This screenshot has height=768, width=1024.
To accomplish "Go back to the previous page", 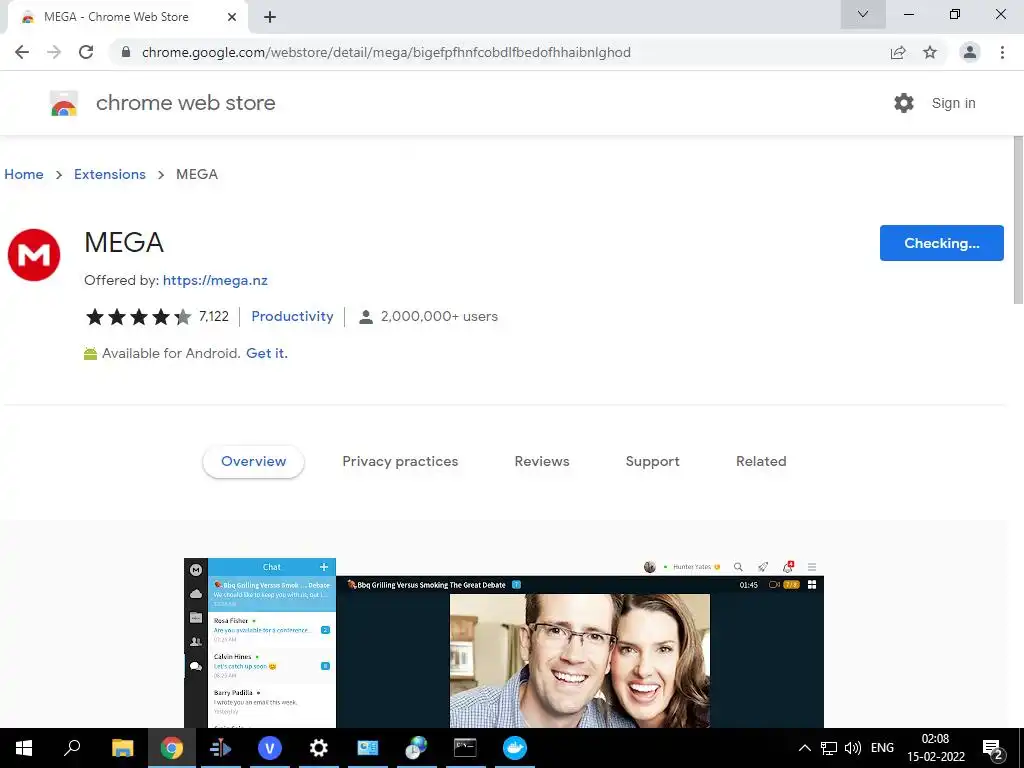I will click(22, 52).
